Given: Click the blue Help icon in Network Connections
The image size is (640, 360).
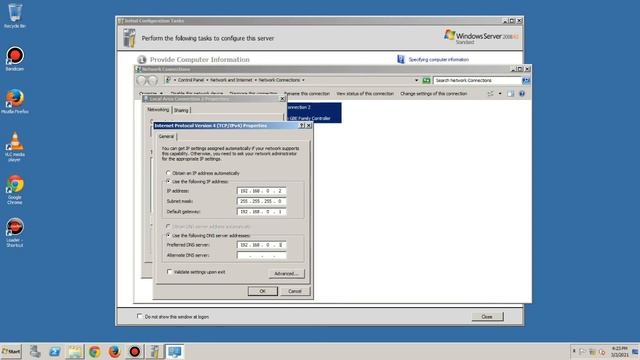Looking at the screenshot, I should [x=522, y=93].
